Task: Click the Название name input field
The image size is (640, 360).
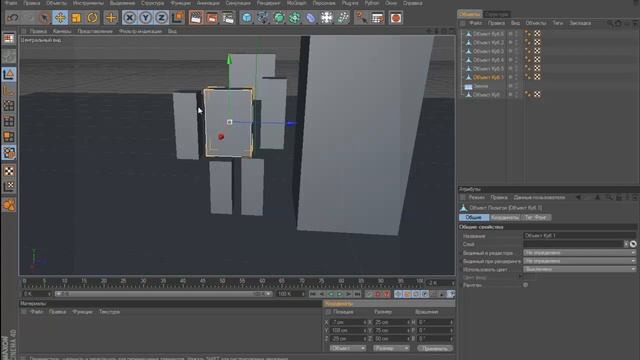Action: (x=579, y=236)
